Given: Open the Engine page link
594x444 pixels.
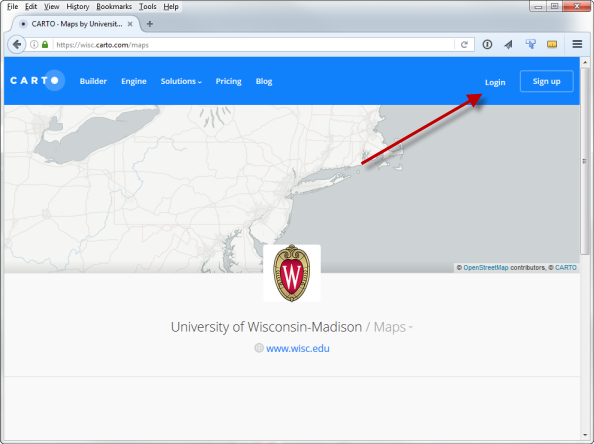Looking at the screenshot, I should pyautogui.click(x=134, y=81).
